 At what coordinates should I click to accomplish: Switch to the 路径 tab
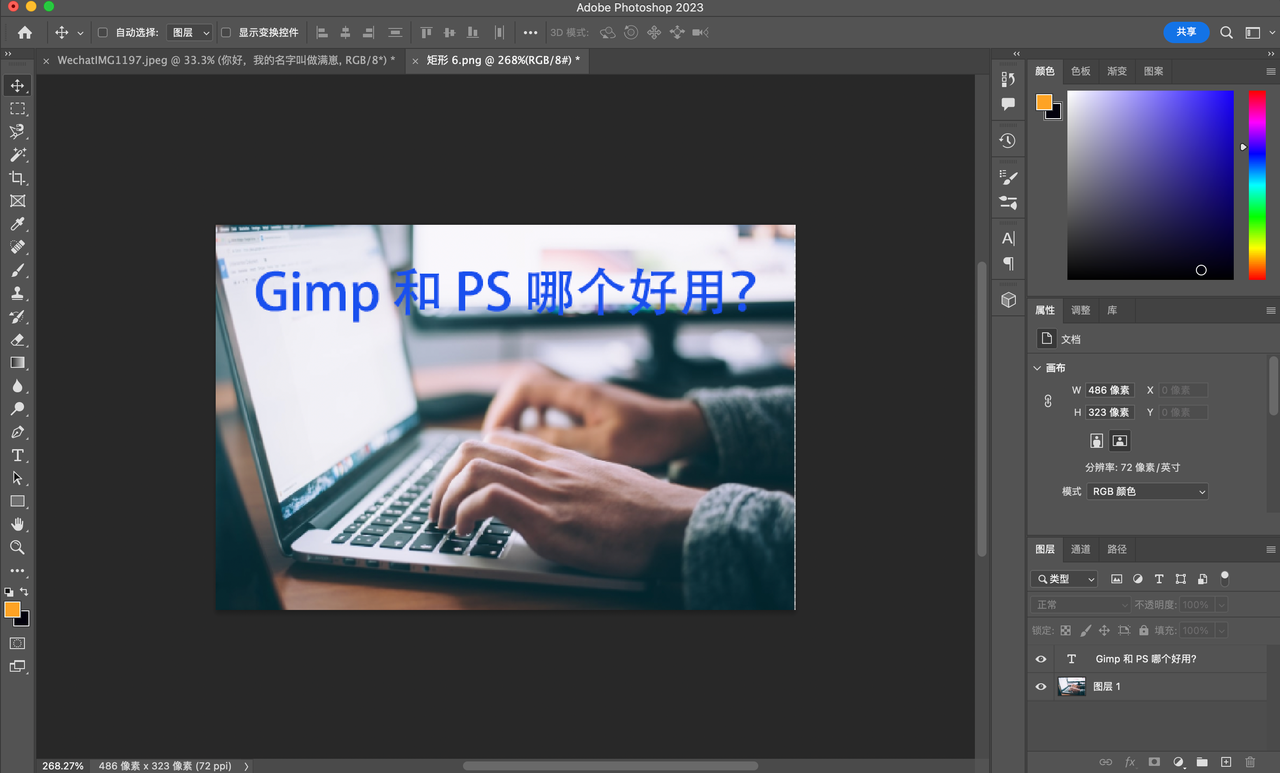point(1117,549)
